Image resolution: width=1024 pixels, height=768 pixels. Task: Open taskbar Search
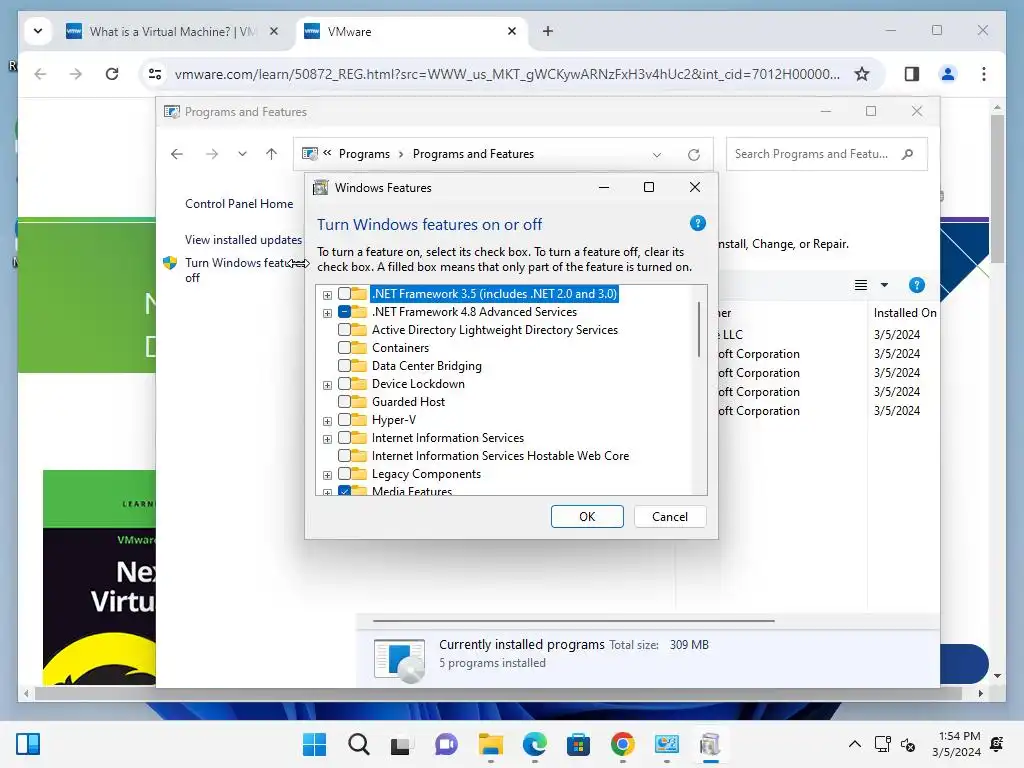click(358, 744)
